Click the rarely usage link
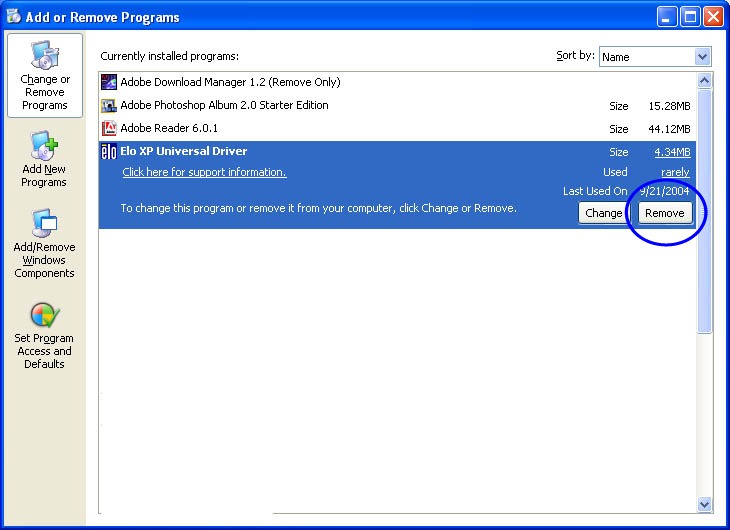 pos(675,172)
